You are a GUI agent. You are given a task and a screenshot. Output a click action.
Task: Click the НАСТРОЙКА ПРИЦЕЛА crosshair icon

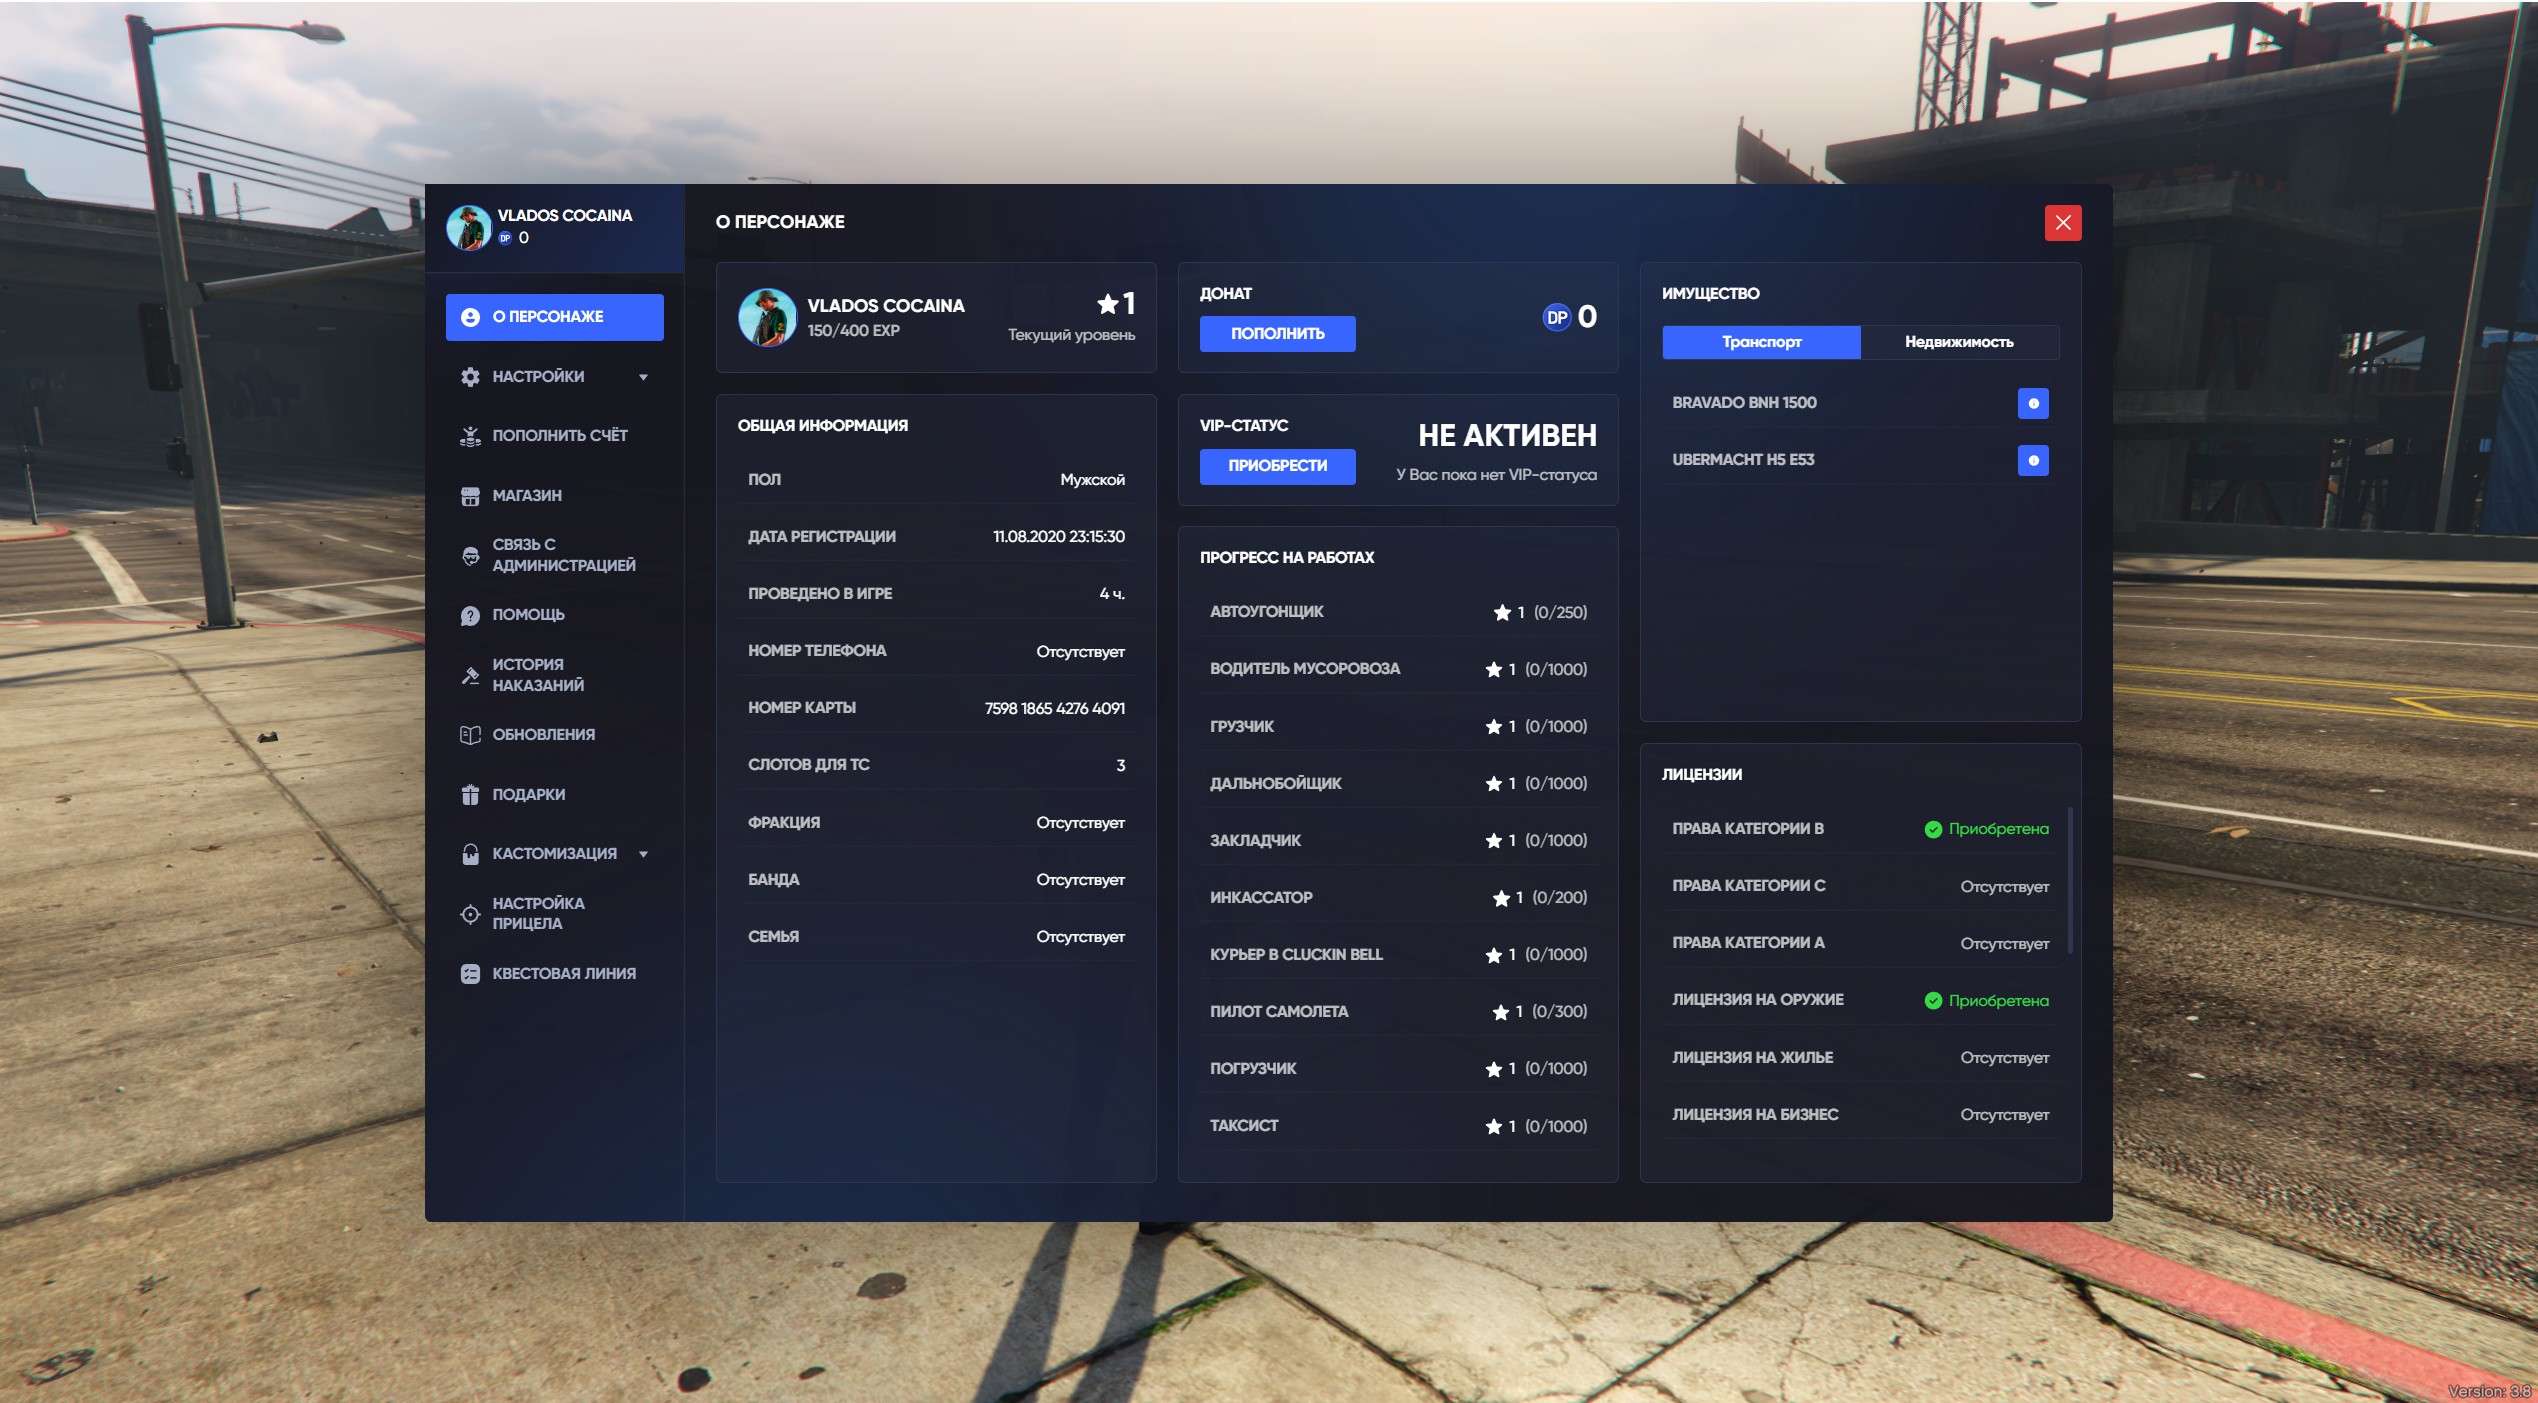coord(470,914)
